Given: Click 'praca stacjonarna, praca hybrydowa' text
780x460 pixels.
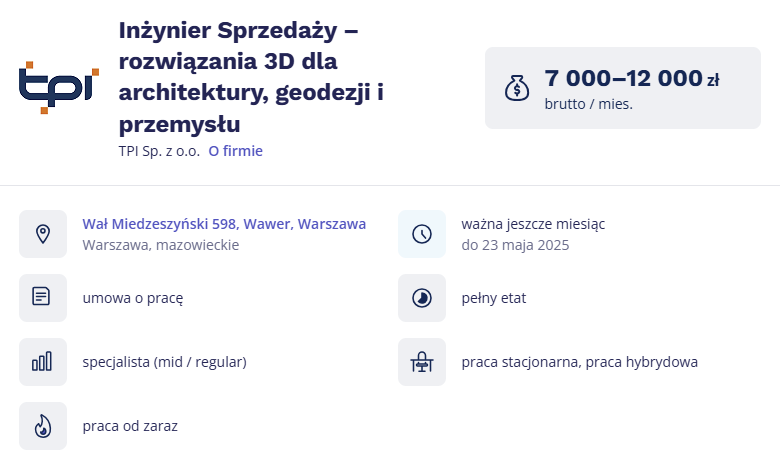Looking at the screenshot, I should click(580, 362).
